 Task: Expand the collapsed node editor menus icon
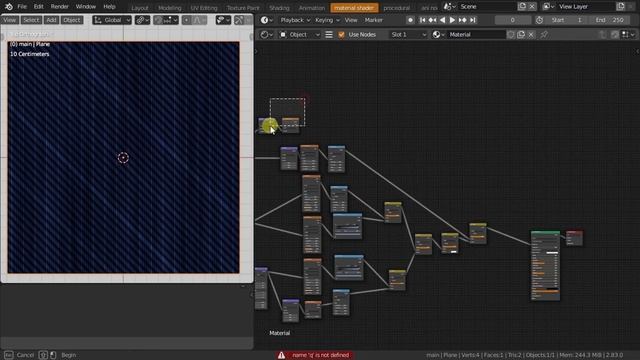(329, 35)
